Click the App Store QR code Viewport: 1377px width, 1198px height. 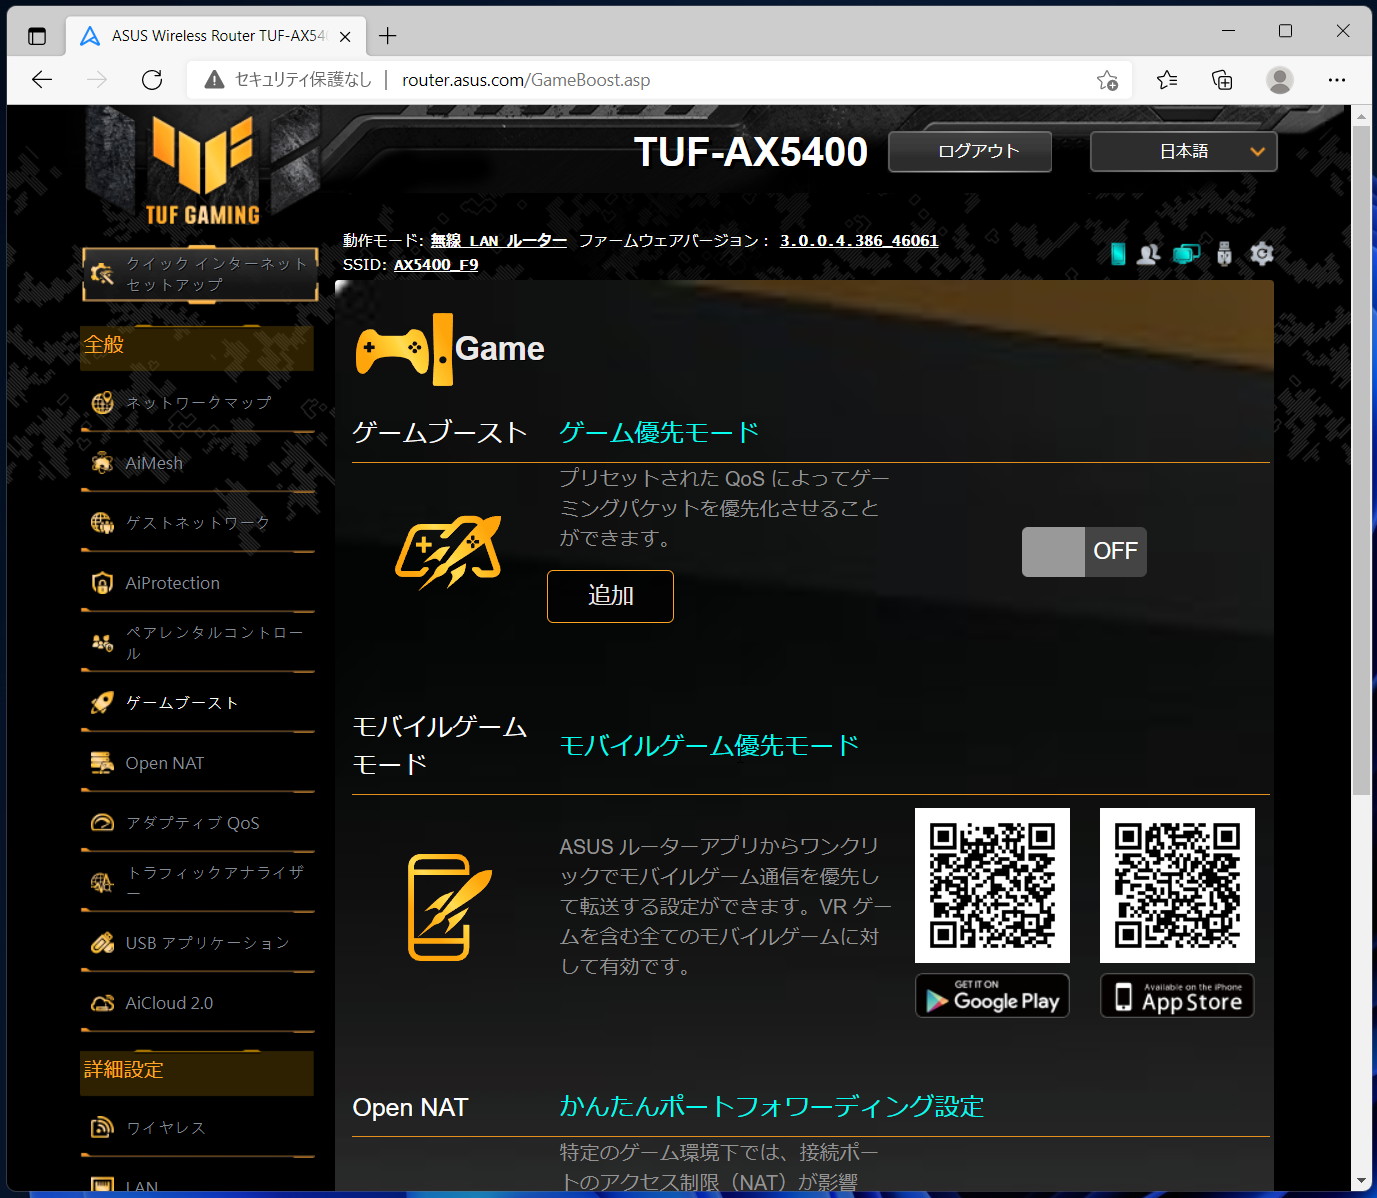(1177, 886)
